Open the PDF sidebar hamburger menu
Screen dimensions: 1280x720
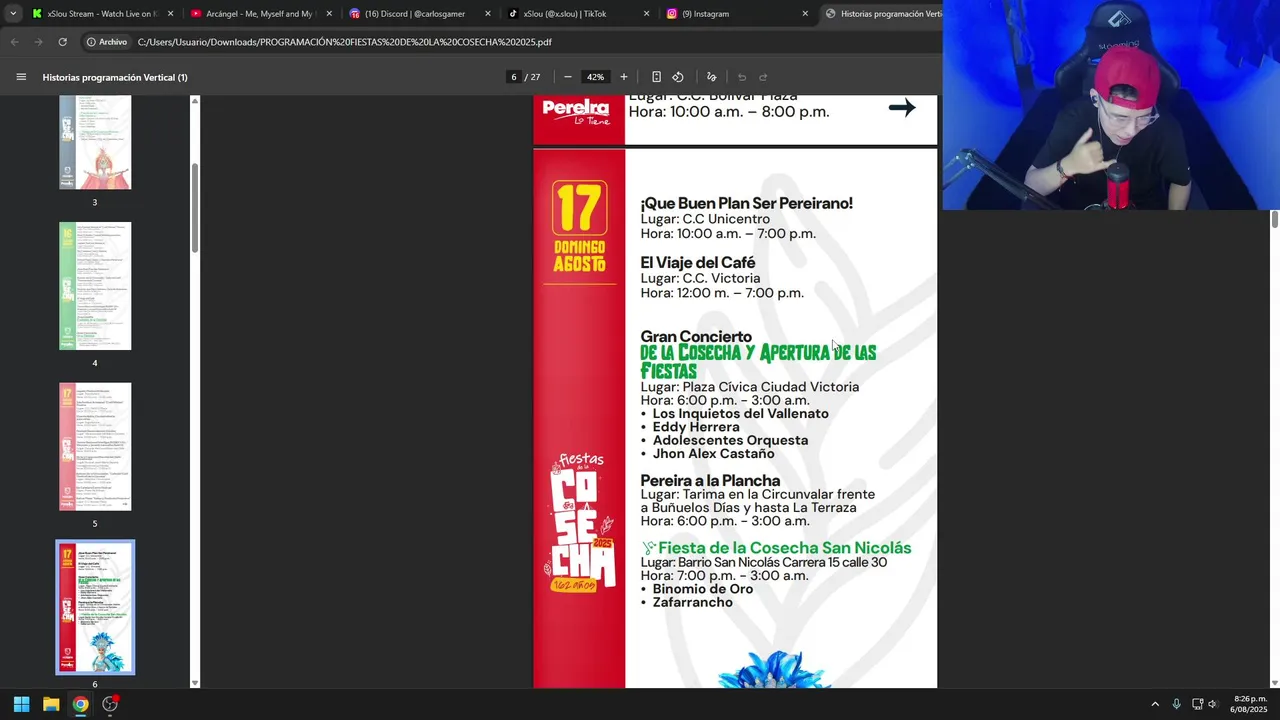[21, 77]
